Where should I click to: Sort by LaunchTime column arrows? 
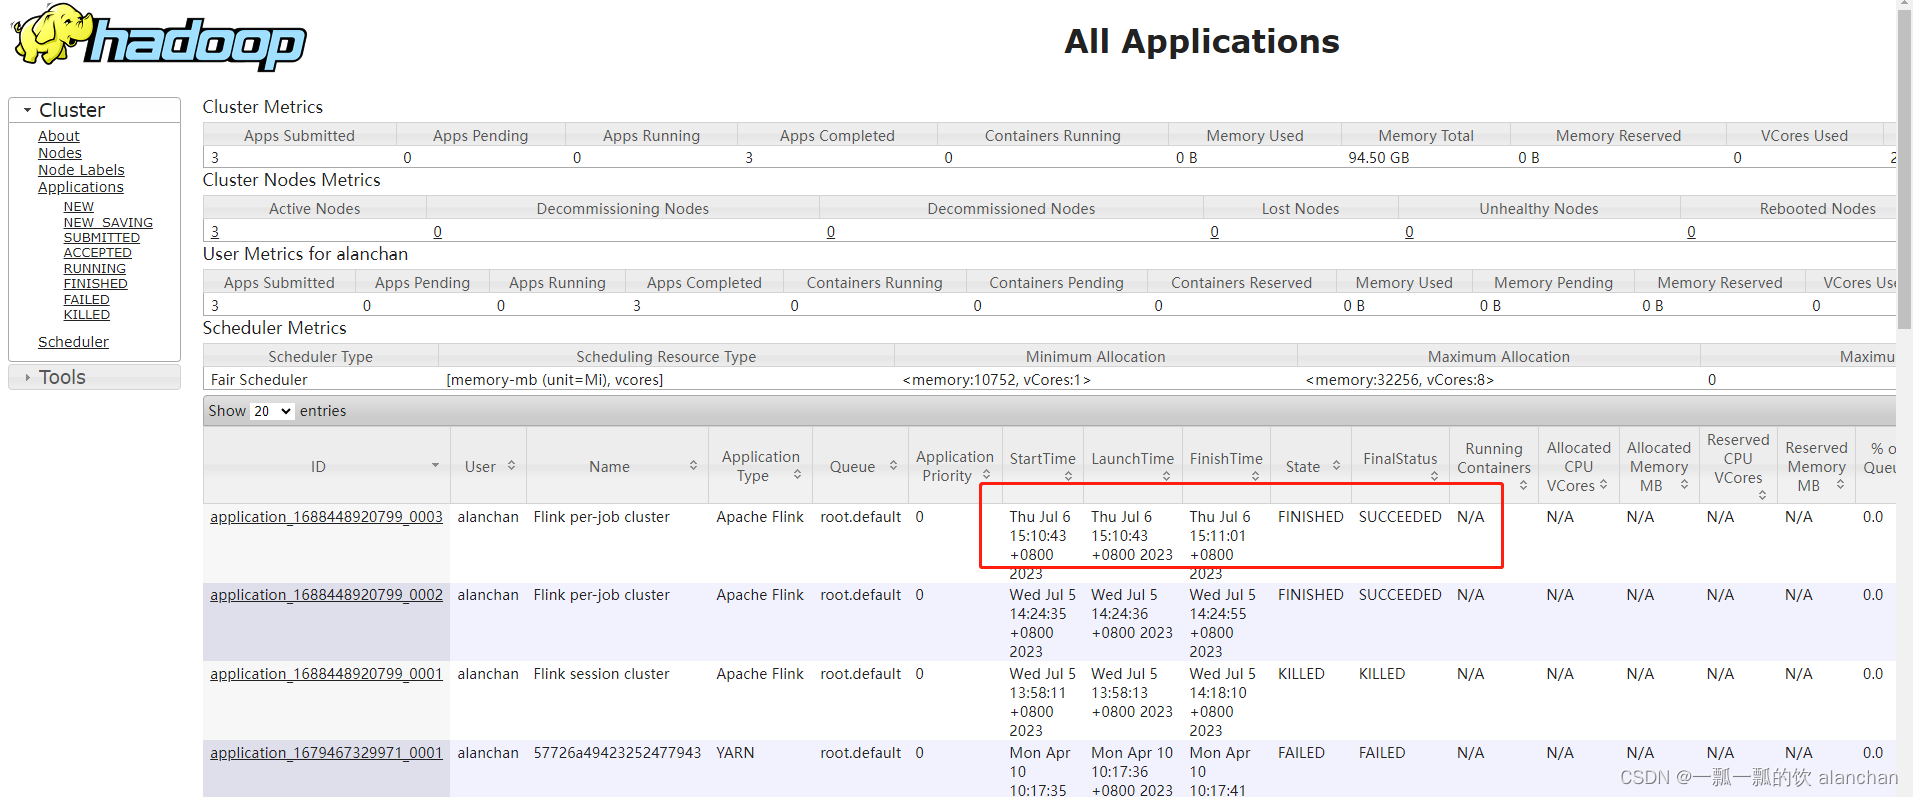[1166, 476]
